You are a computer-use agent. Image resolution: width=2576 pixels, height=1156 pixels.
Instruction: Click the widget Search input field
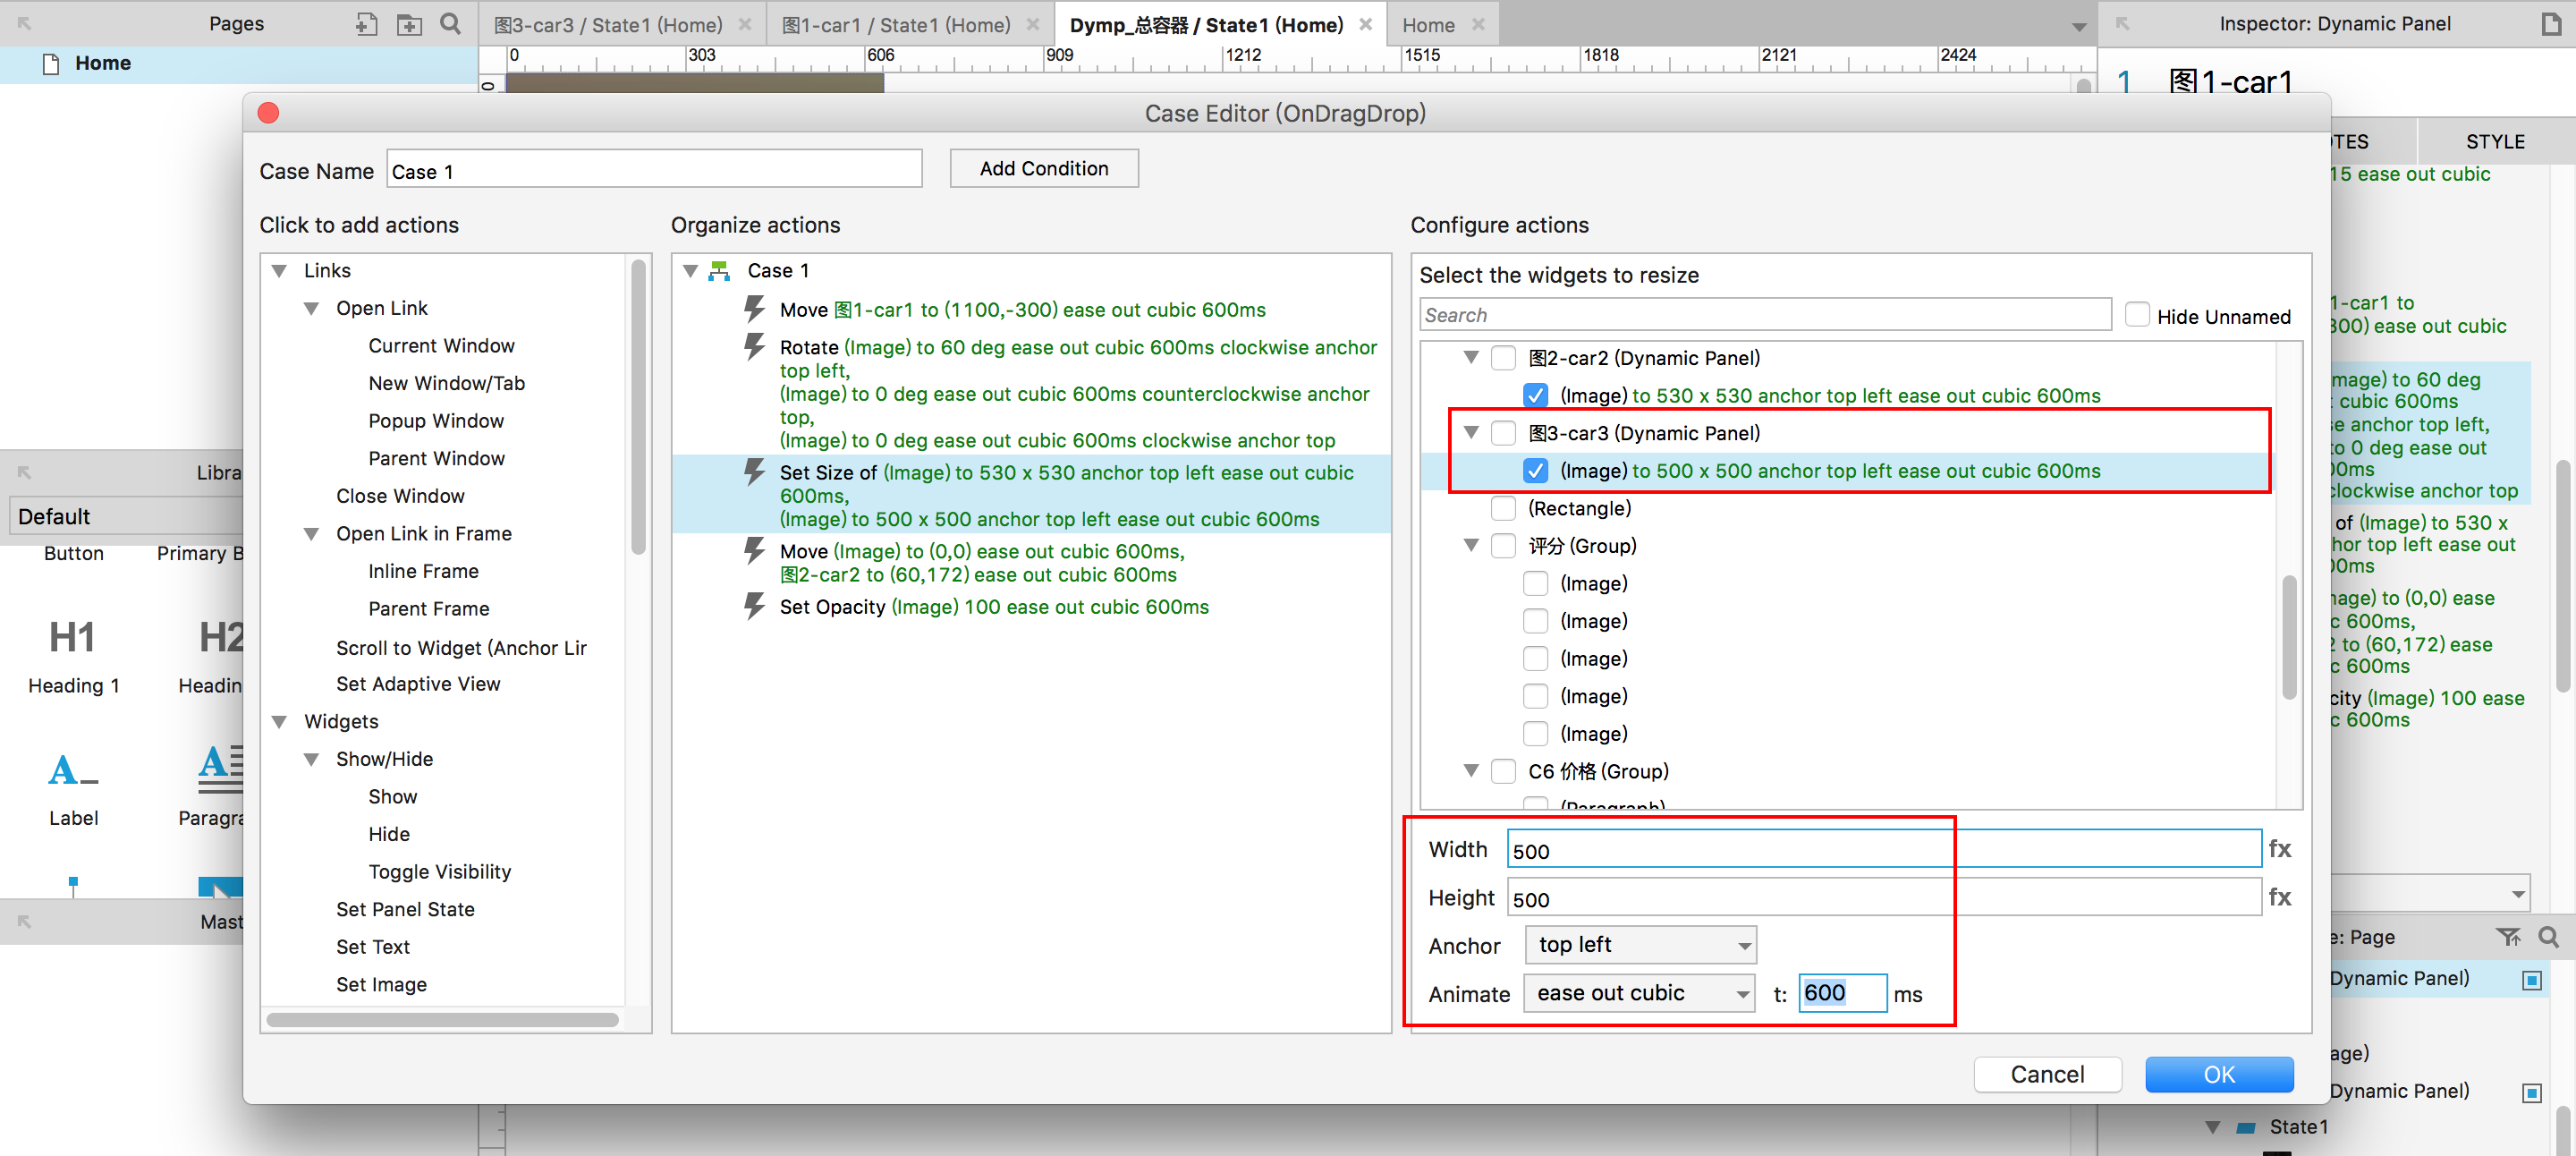coord(1765,315)
